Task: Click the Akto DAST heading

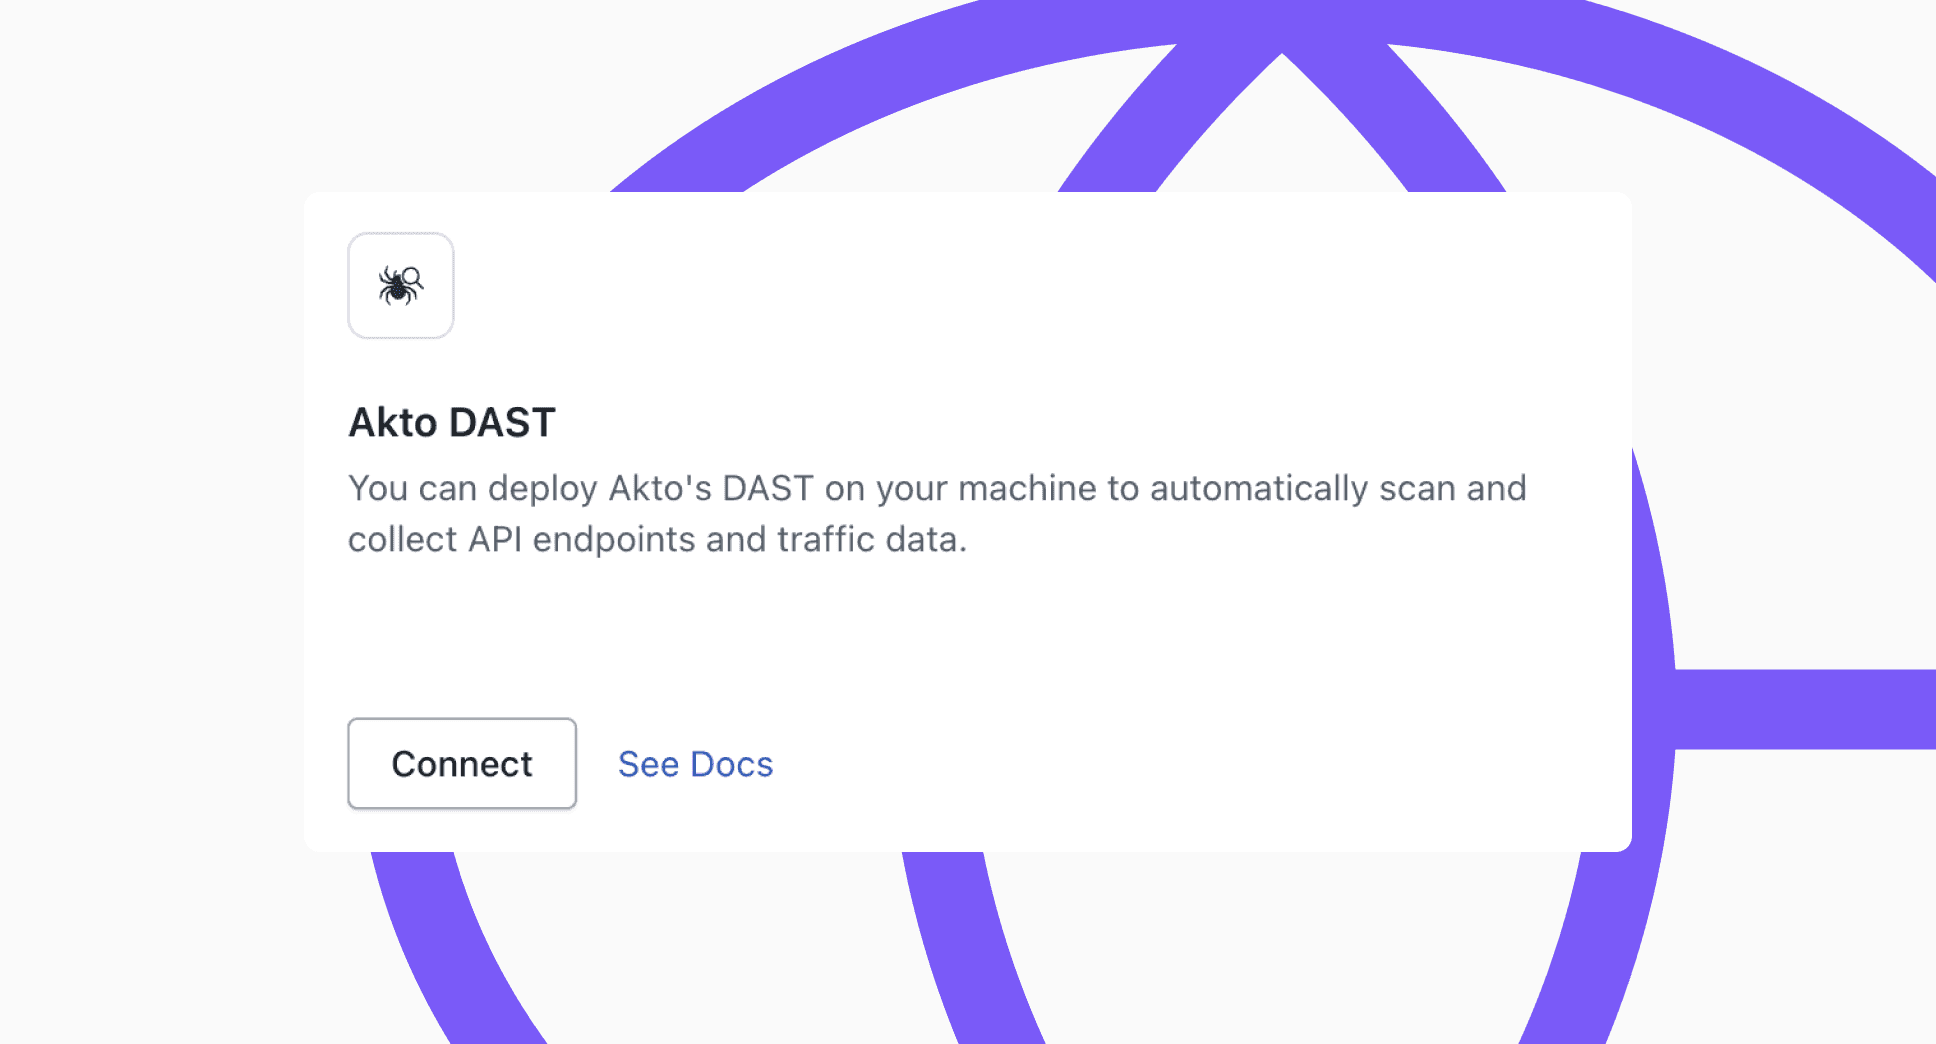Action: pyautogui.click(x=452, y=421)
